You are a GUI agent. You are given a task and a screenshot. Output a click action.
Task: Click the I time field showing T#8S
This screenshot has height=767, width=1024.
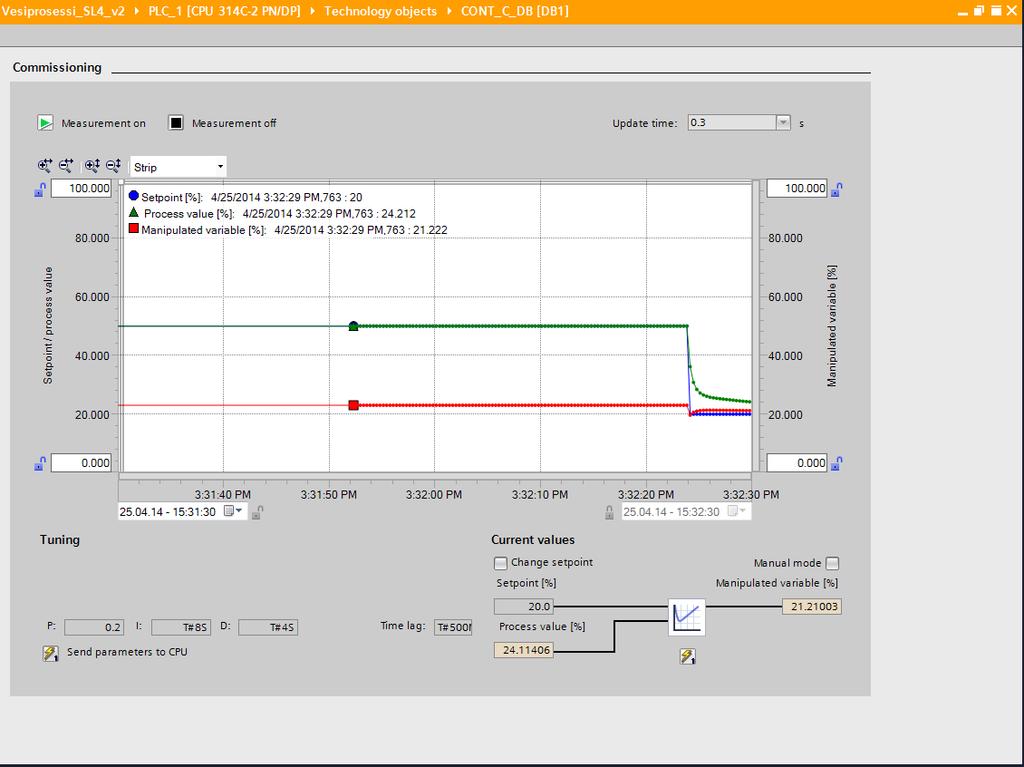(180, 627)
